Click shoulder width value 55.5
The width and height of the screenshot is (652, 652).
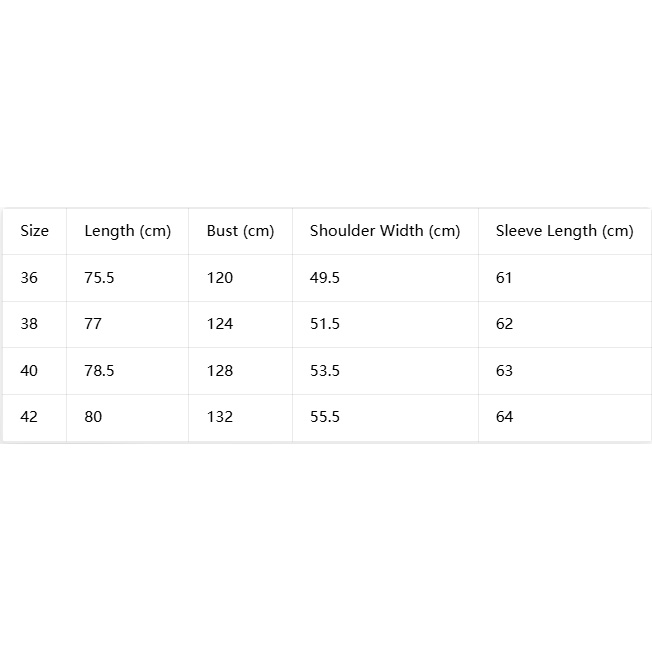325,417
